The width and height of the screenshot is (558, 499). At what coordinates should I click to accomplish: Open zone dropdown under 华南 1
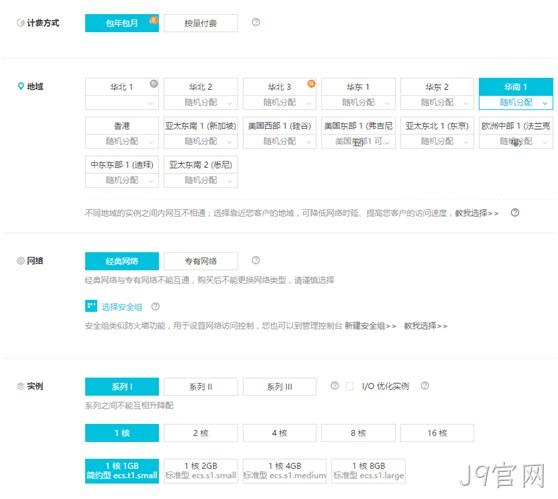[516, 103]
